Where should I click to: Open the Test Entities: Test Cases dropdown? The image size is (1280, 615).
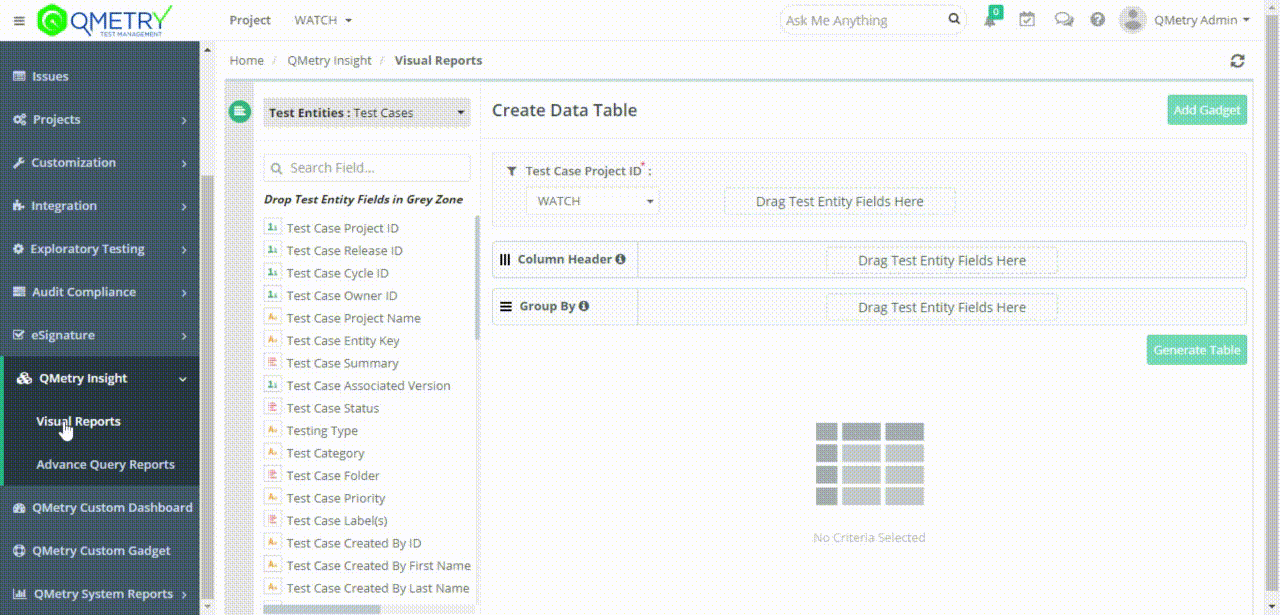367,113
